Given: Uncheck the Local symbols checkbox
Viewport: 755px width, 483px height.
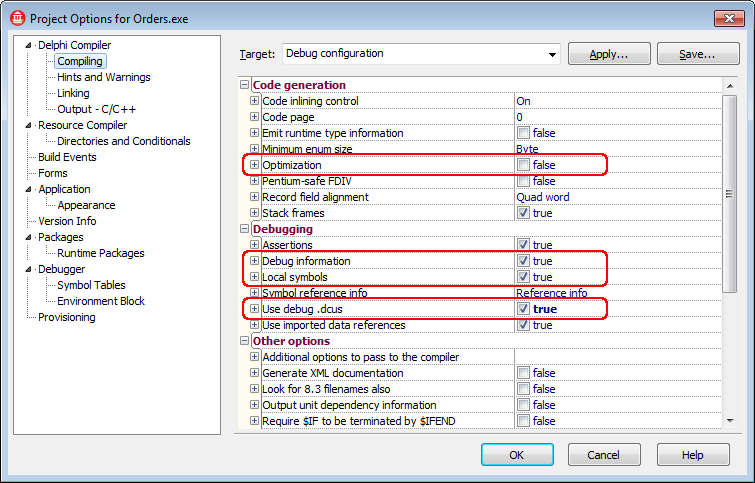Looking at the screenshot, I should pos(523,277).
